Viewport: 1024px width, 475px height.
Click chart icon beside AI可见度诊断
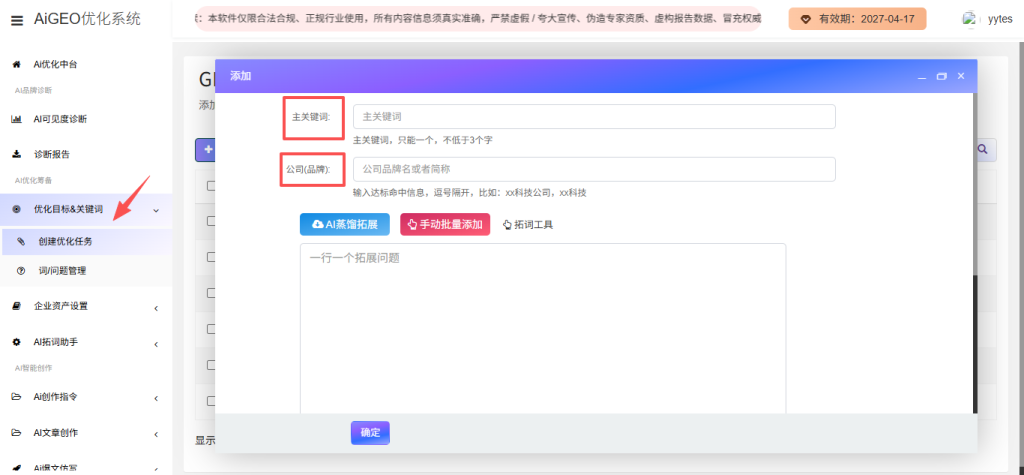pyautogui.click(x=16, y=119)
